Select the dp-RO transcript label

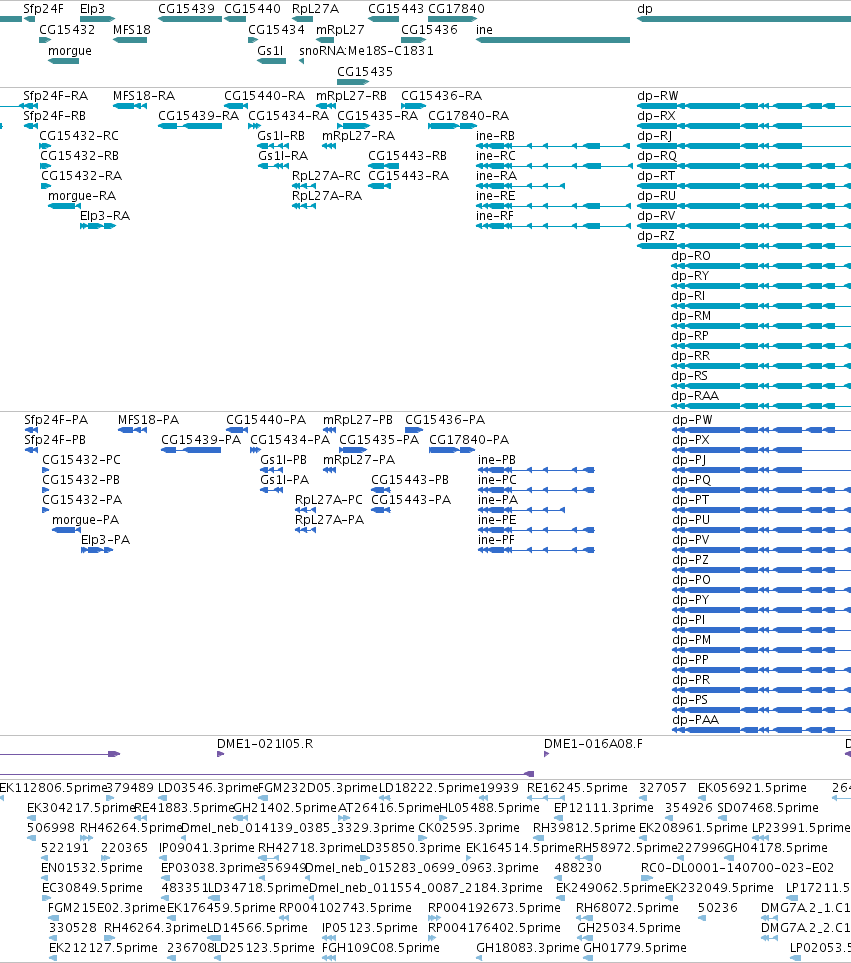tap(691, 255)
